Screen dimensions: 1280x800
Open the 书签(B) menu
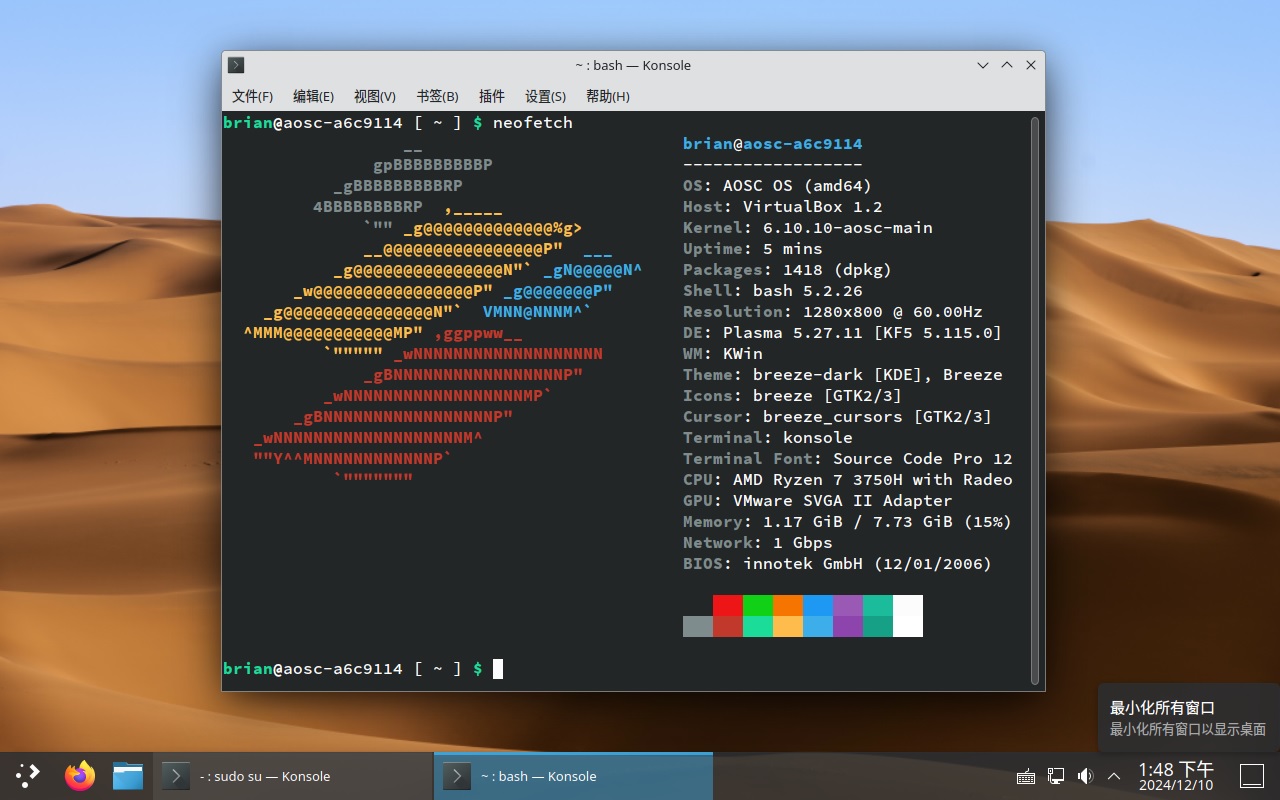click(x=437, y=96)
